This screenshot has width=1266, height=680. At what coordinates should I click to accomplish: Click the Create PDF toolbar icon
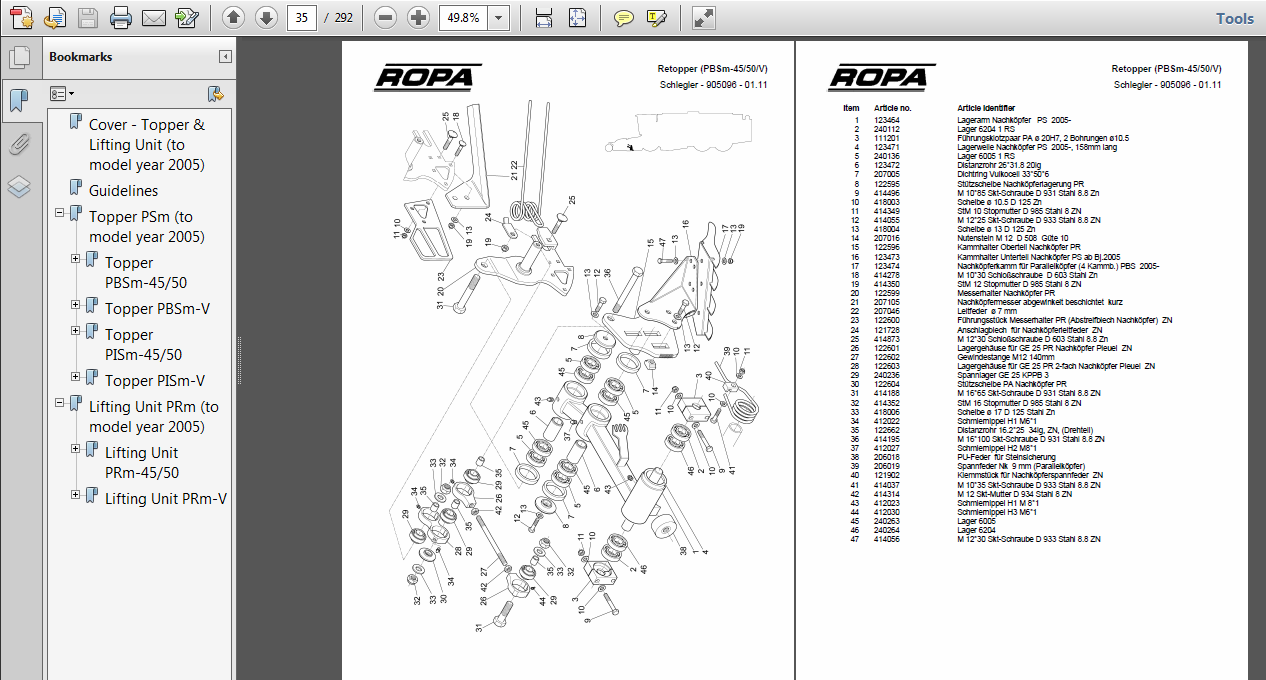pos(22,17)
